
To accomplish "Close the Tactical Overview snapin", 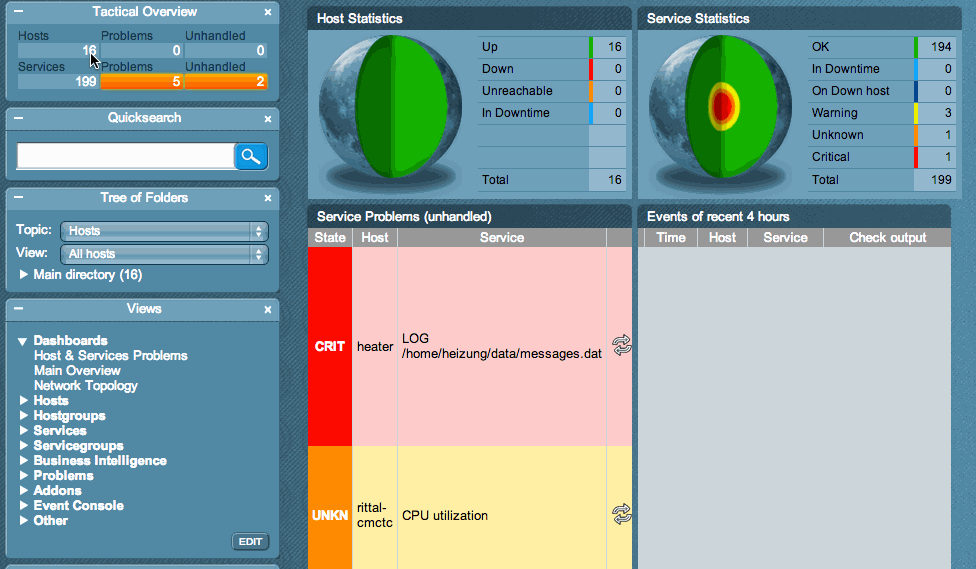I will coord(268,12).
